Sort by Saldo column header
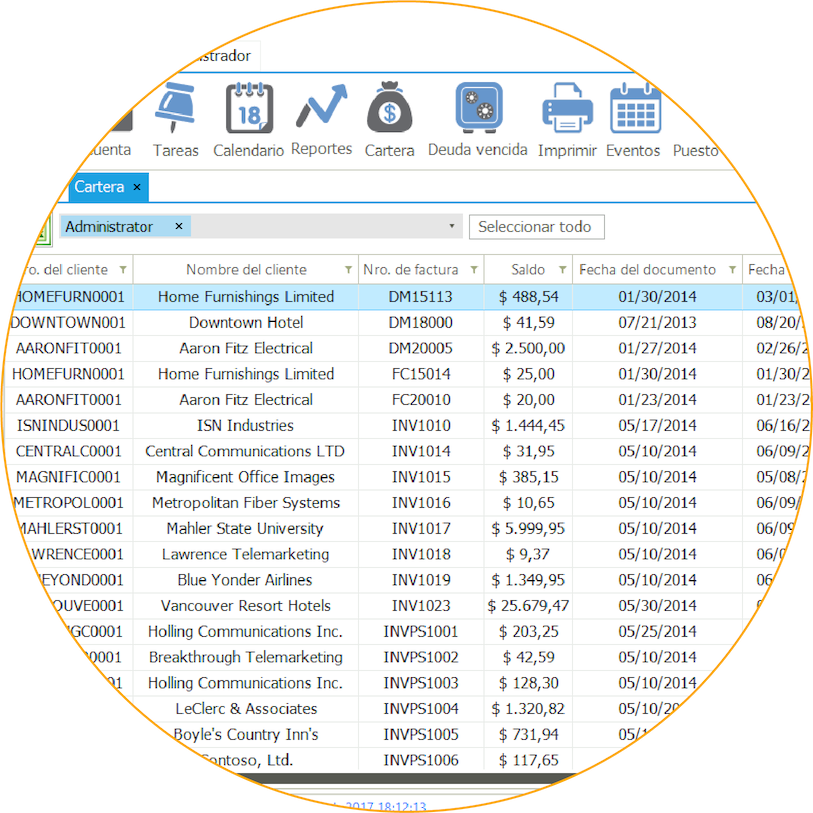 [528, 270]
